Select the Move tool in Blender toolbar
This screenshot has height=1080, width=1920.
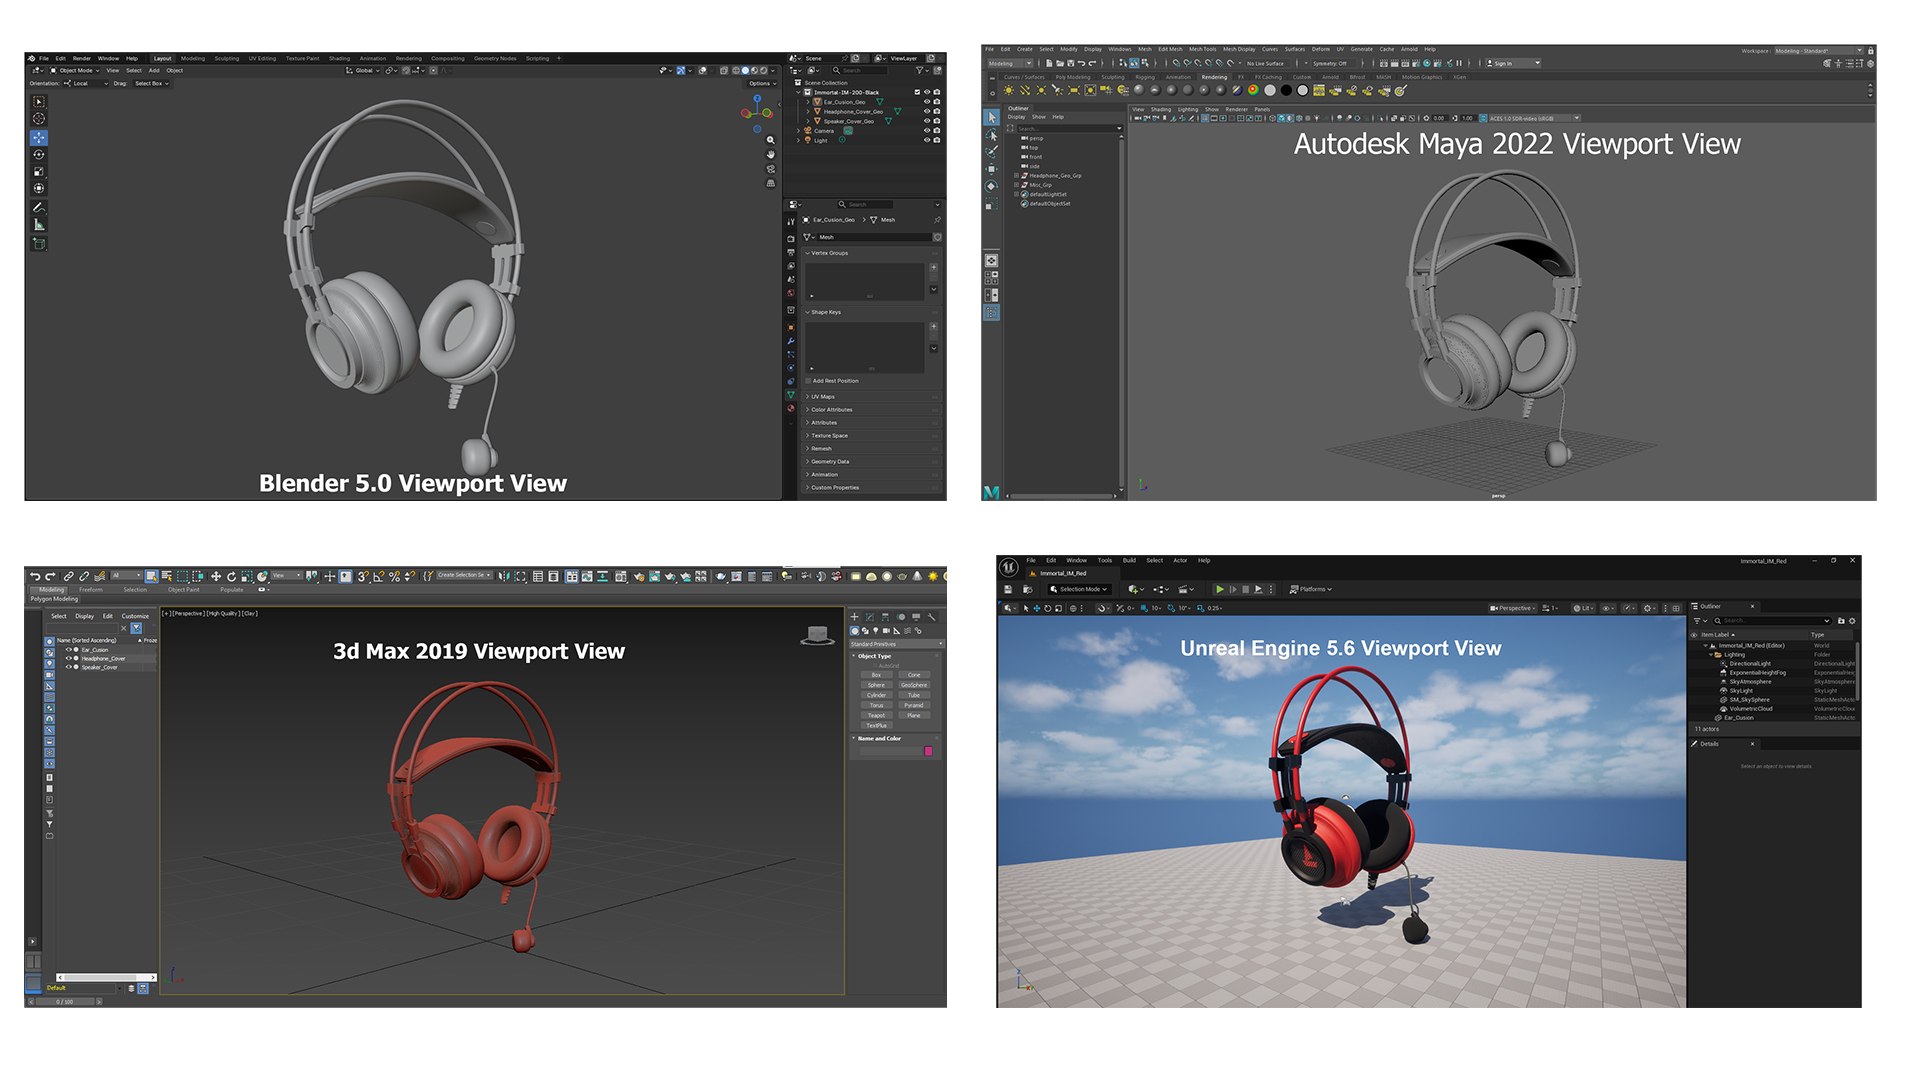click(x=39, y=138)
